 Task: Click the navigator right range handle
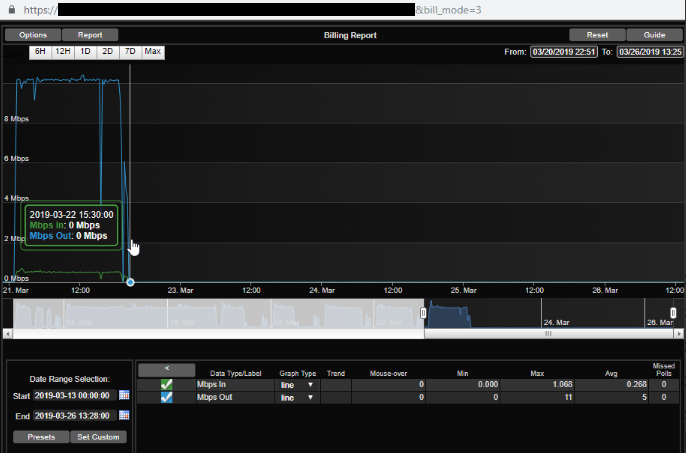[x=673, y=313]
